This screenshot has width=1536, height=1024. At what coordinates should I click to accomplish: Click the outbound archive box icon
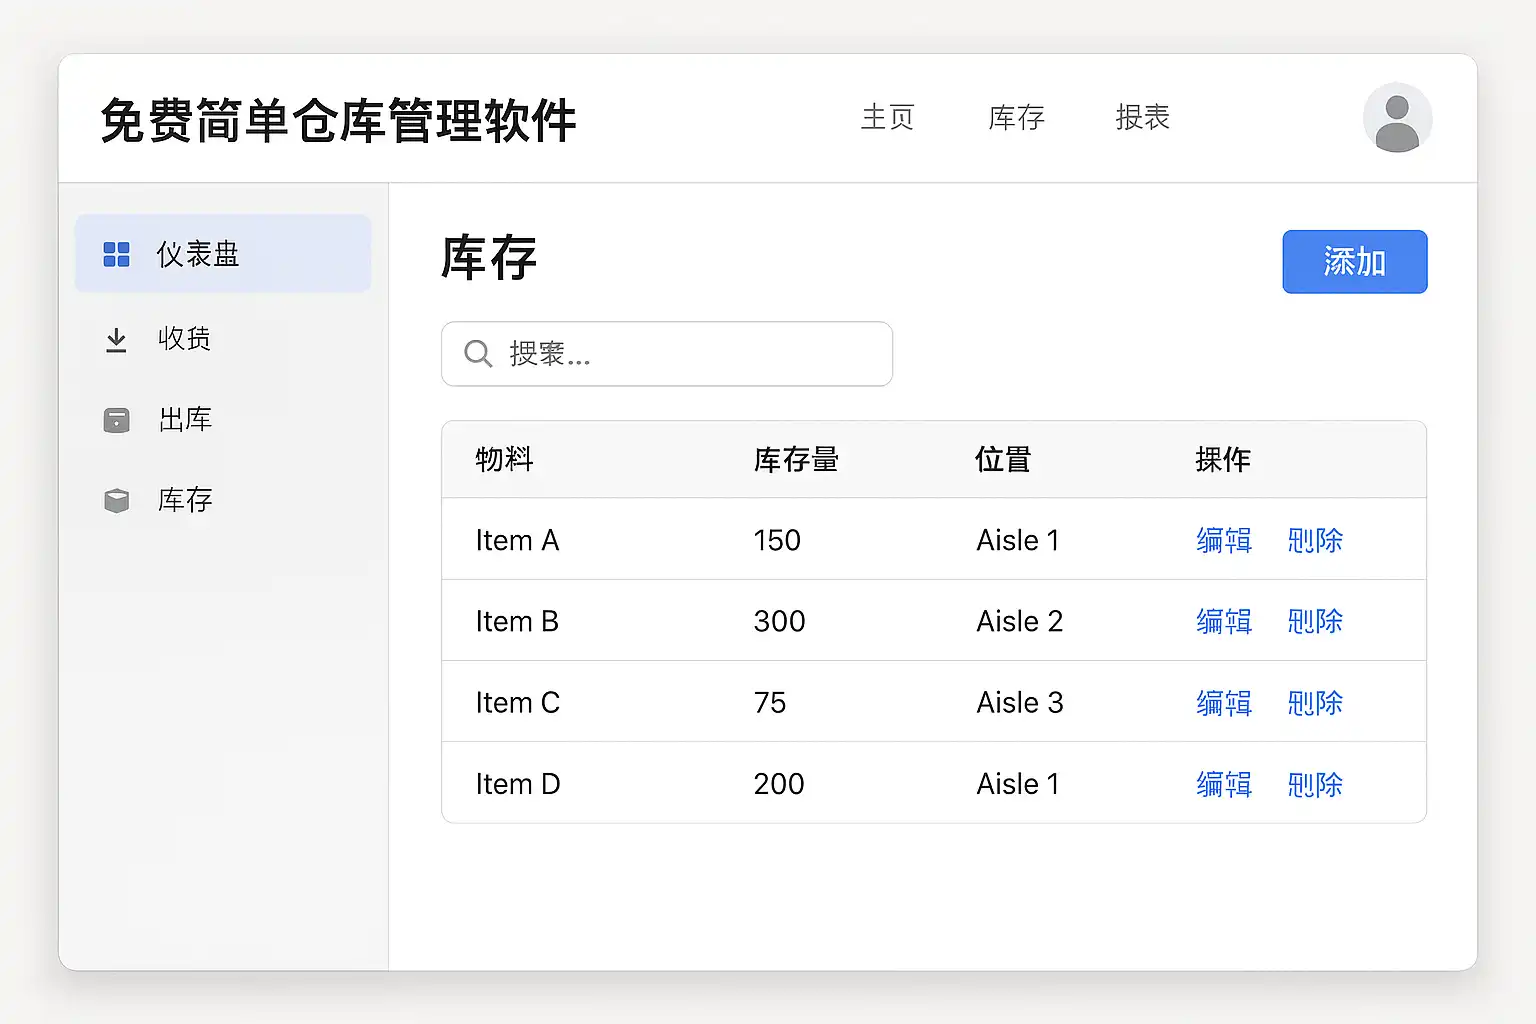click(117, 420)
